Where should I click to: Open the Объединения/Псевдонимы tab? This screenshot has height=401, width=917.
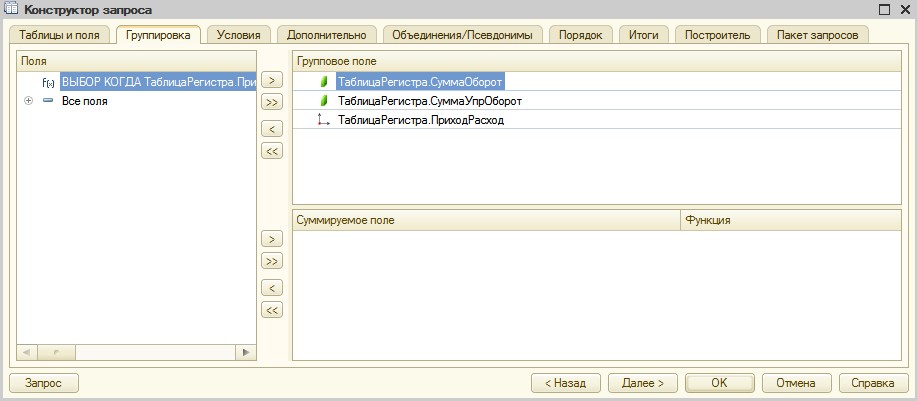coord(463,34)
